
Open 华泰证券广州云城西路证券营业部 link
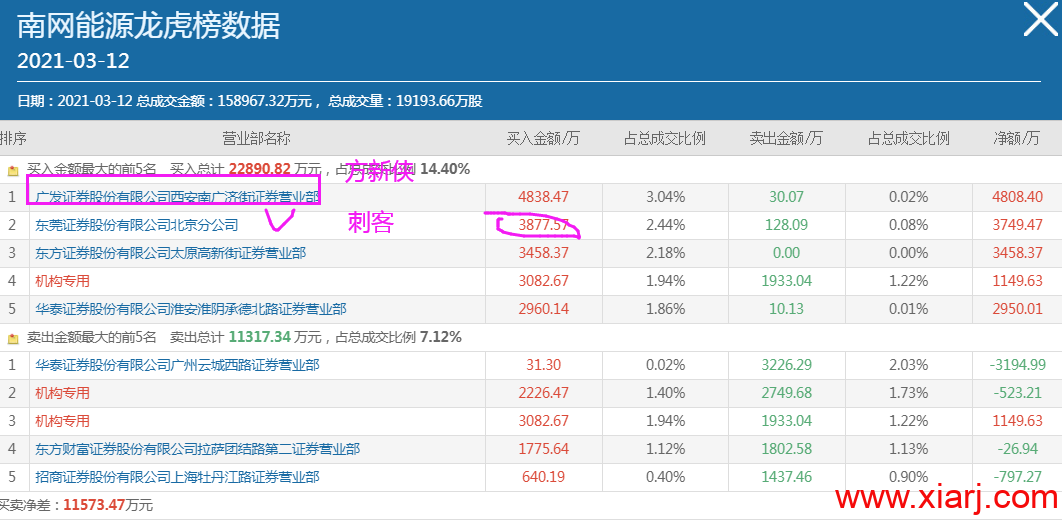177,366
